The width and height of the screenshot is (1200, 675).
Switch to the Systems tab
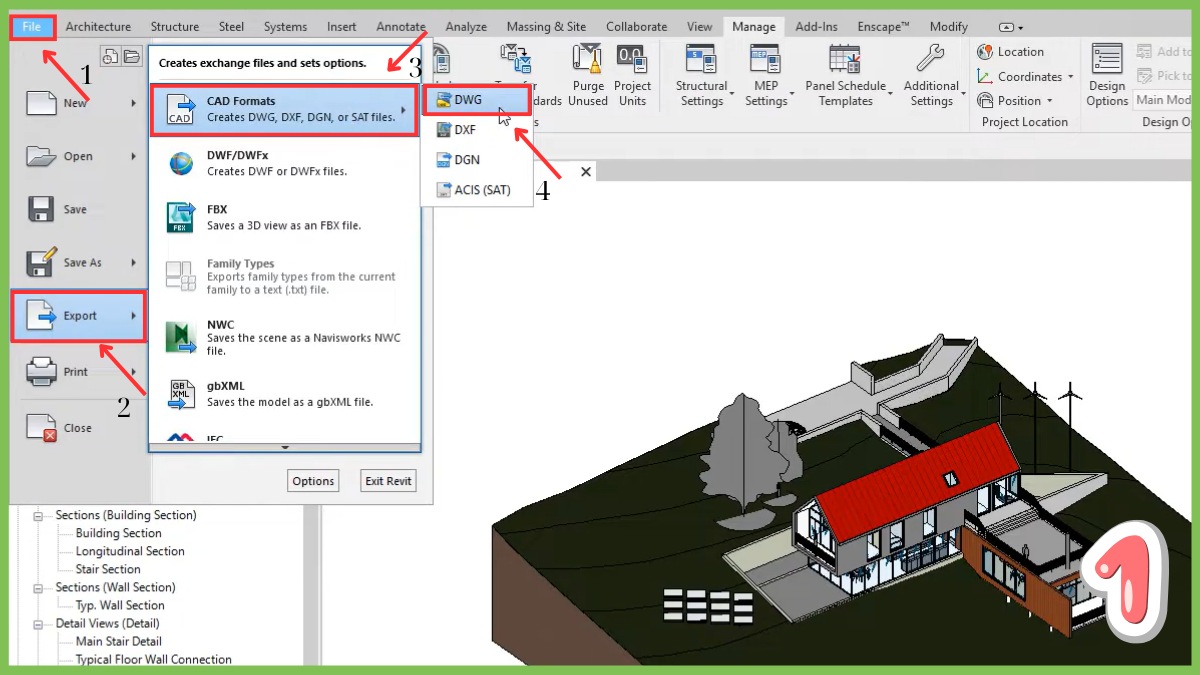pos(286,27)
